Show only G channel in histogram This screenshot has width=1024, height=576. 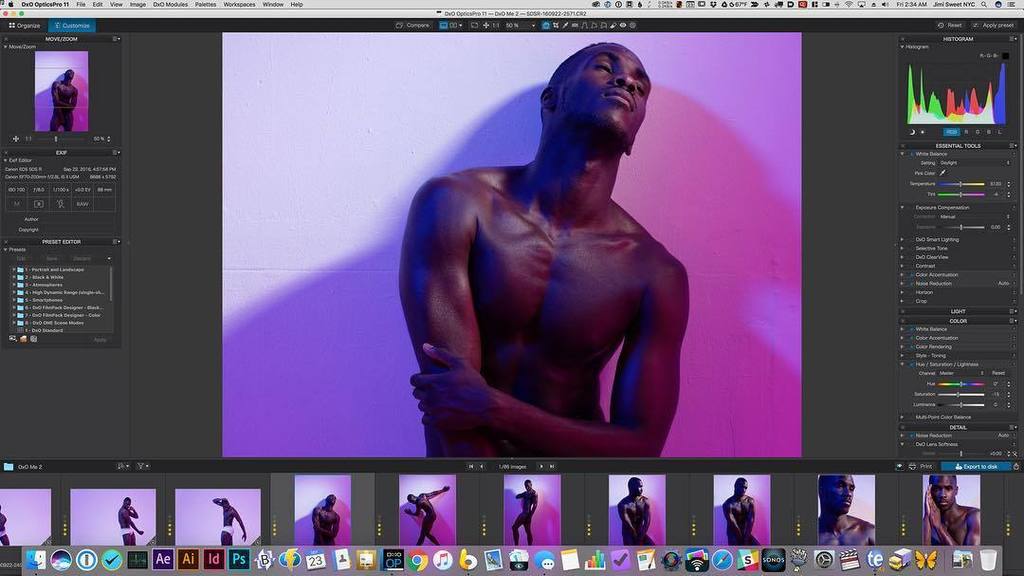tap(978, 132)
